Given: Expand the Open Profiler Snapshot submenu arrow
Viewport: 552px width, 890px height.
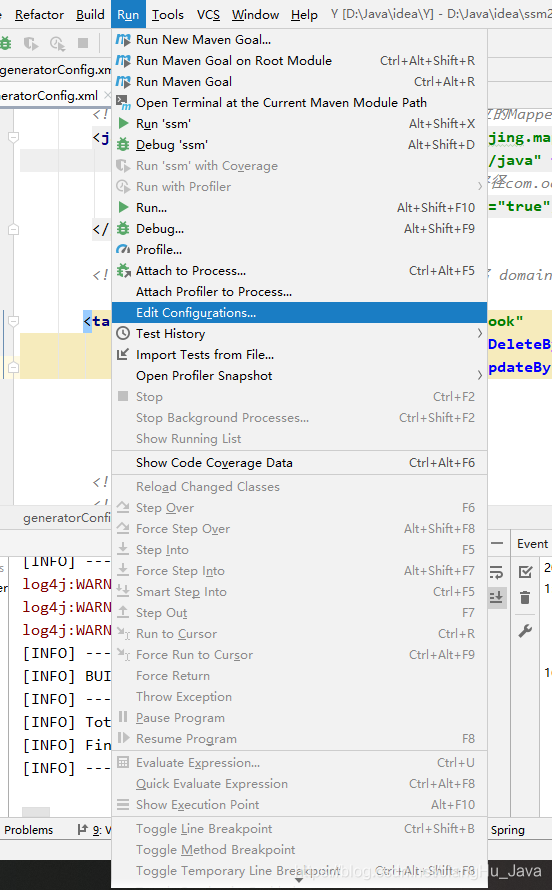Looking at the screenshot, I should [x=479, y=375].
